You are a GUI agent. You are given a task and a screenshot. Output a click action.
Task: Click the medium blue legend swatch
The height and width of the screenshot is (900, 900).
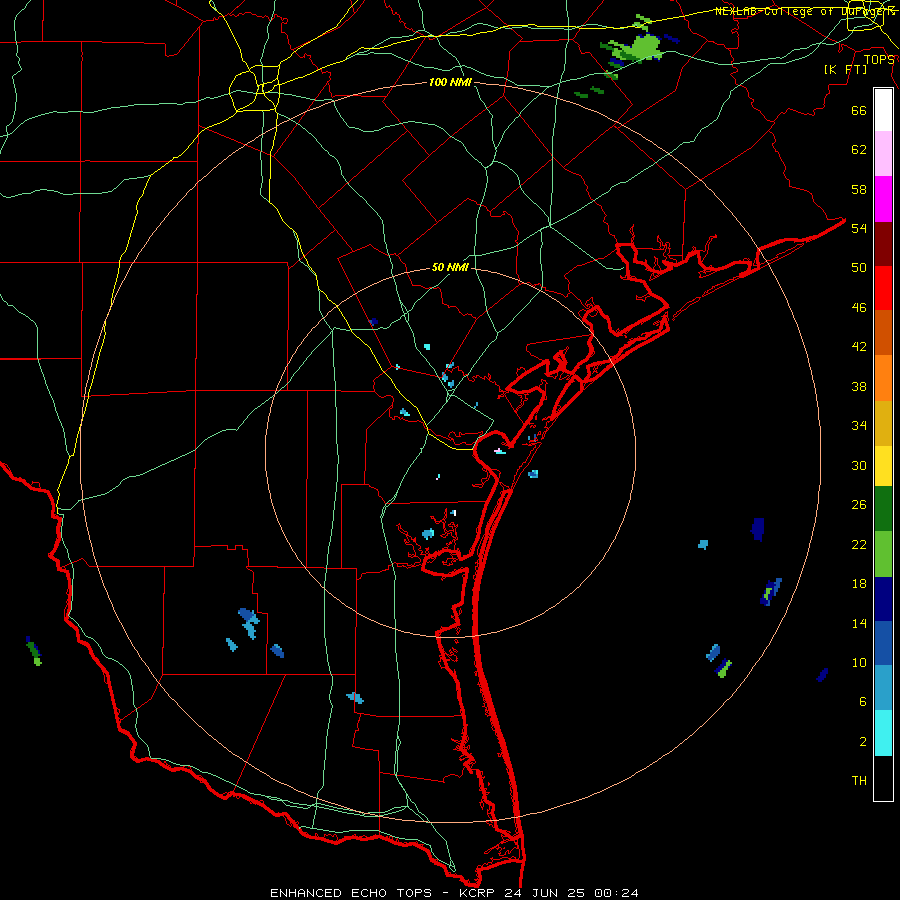tap(883, 643)
